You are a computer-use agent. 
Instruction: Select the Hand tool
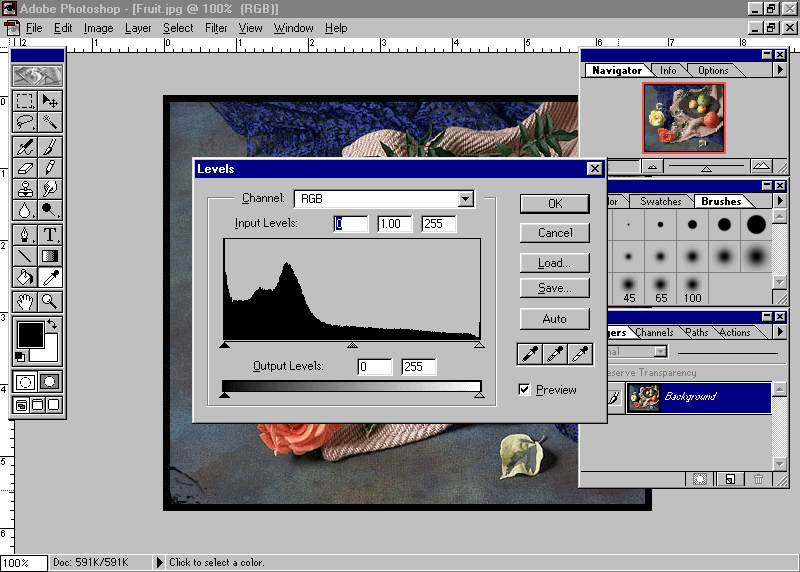[24, 302]
